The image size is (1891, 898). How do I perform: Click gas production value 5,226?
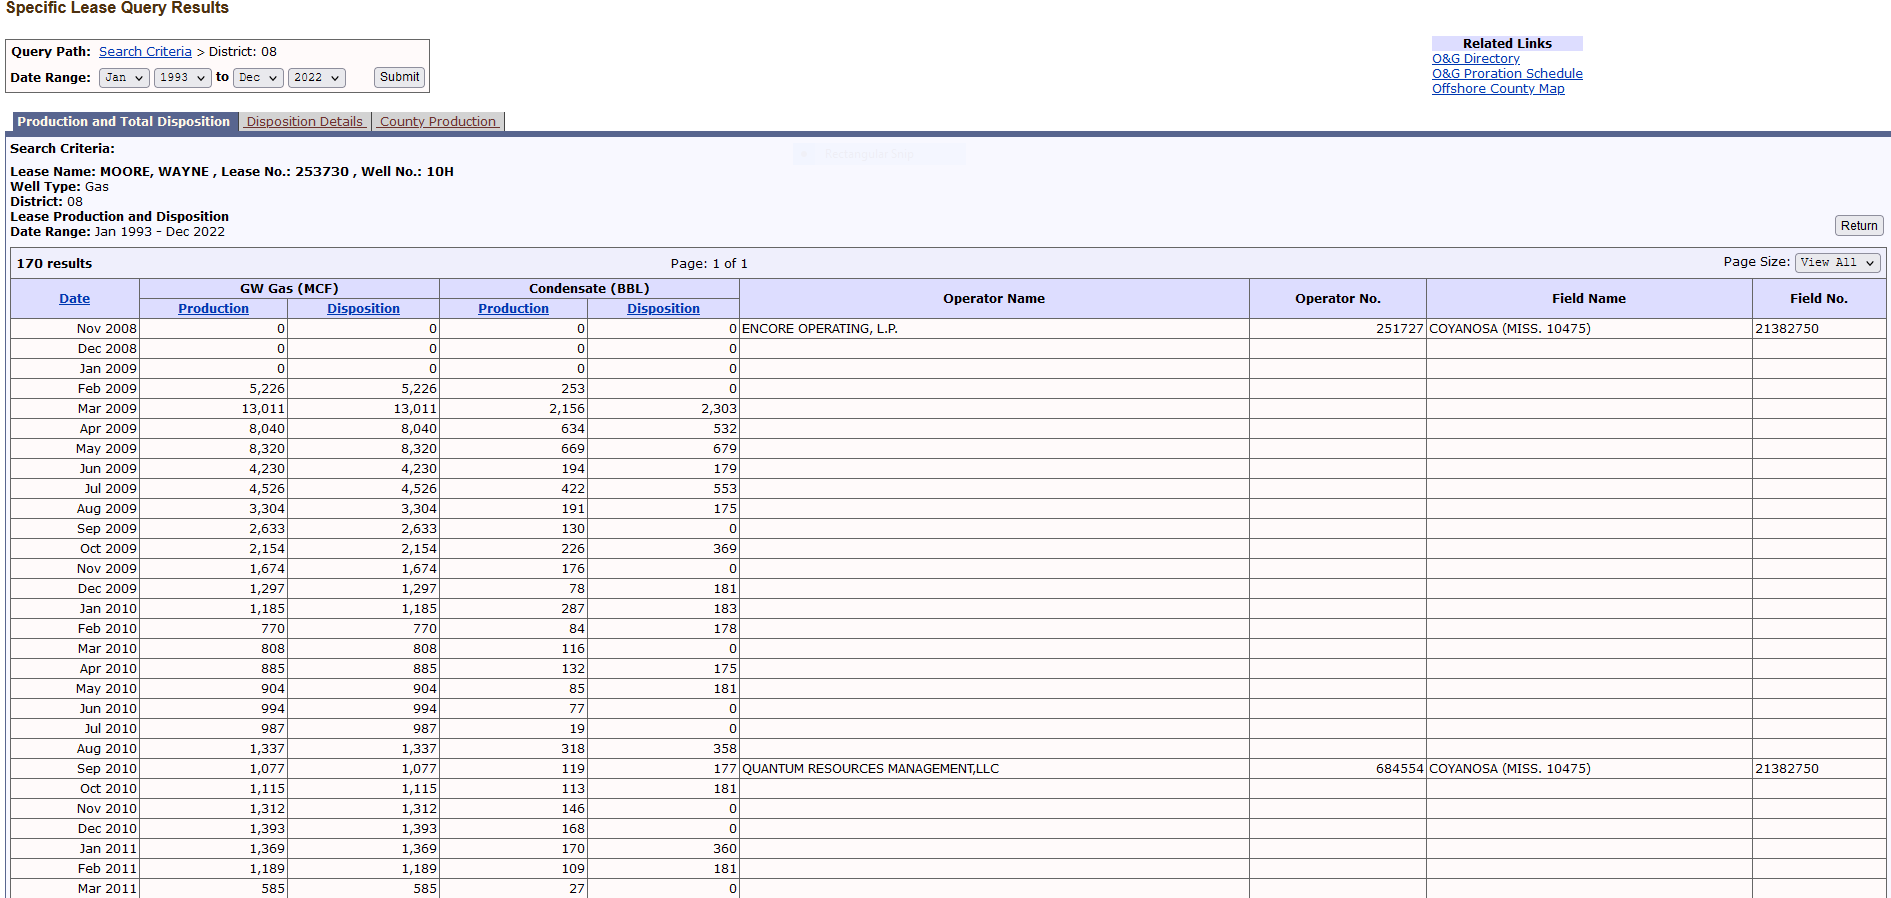click(x=267, y=389)
